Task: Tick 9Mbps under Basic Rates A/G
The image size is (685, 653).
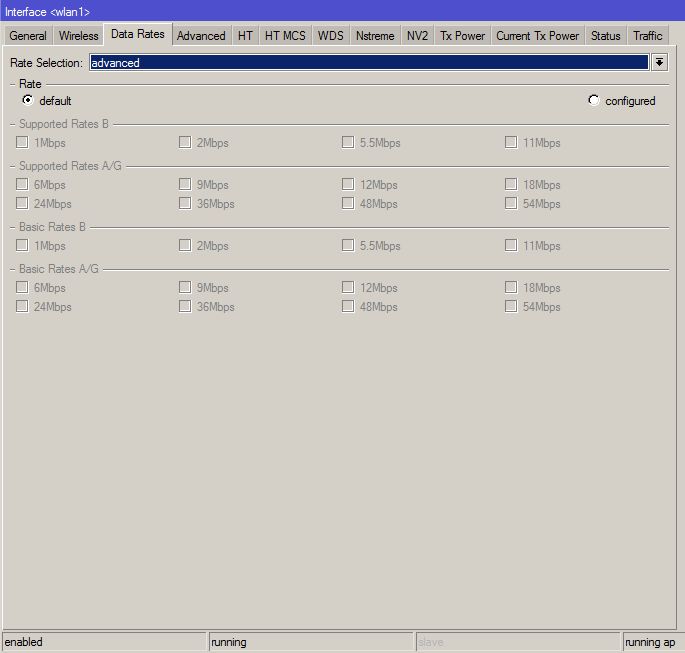Action: pyautogui.click(x=185, y=287)
